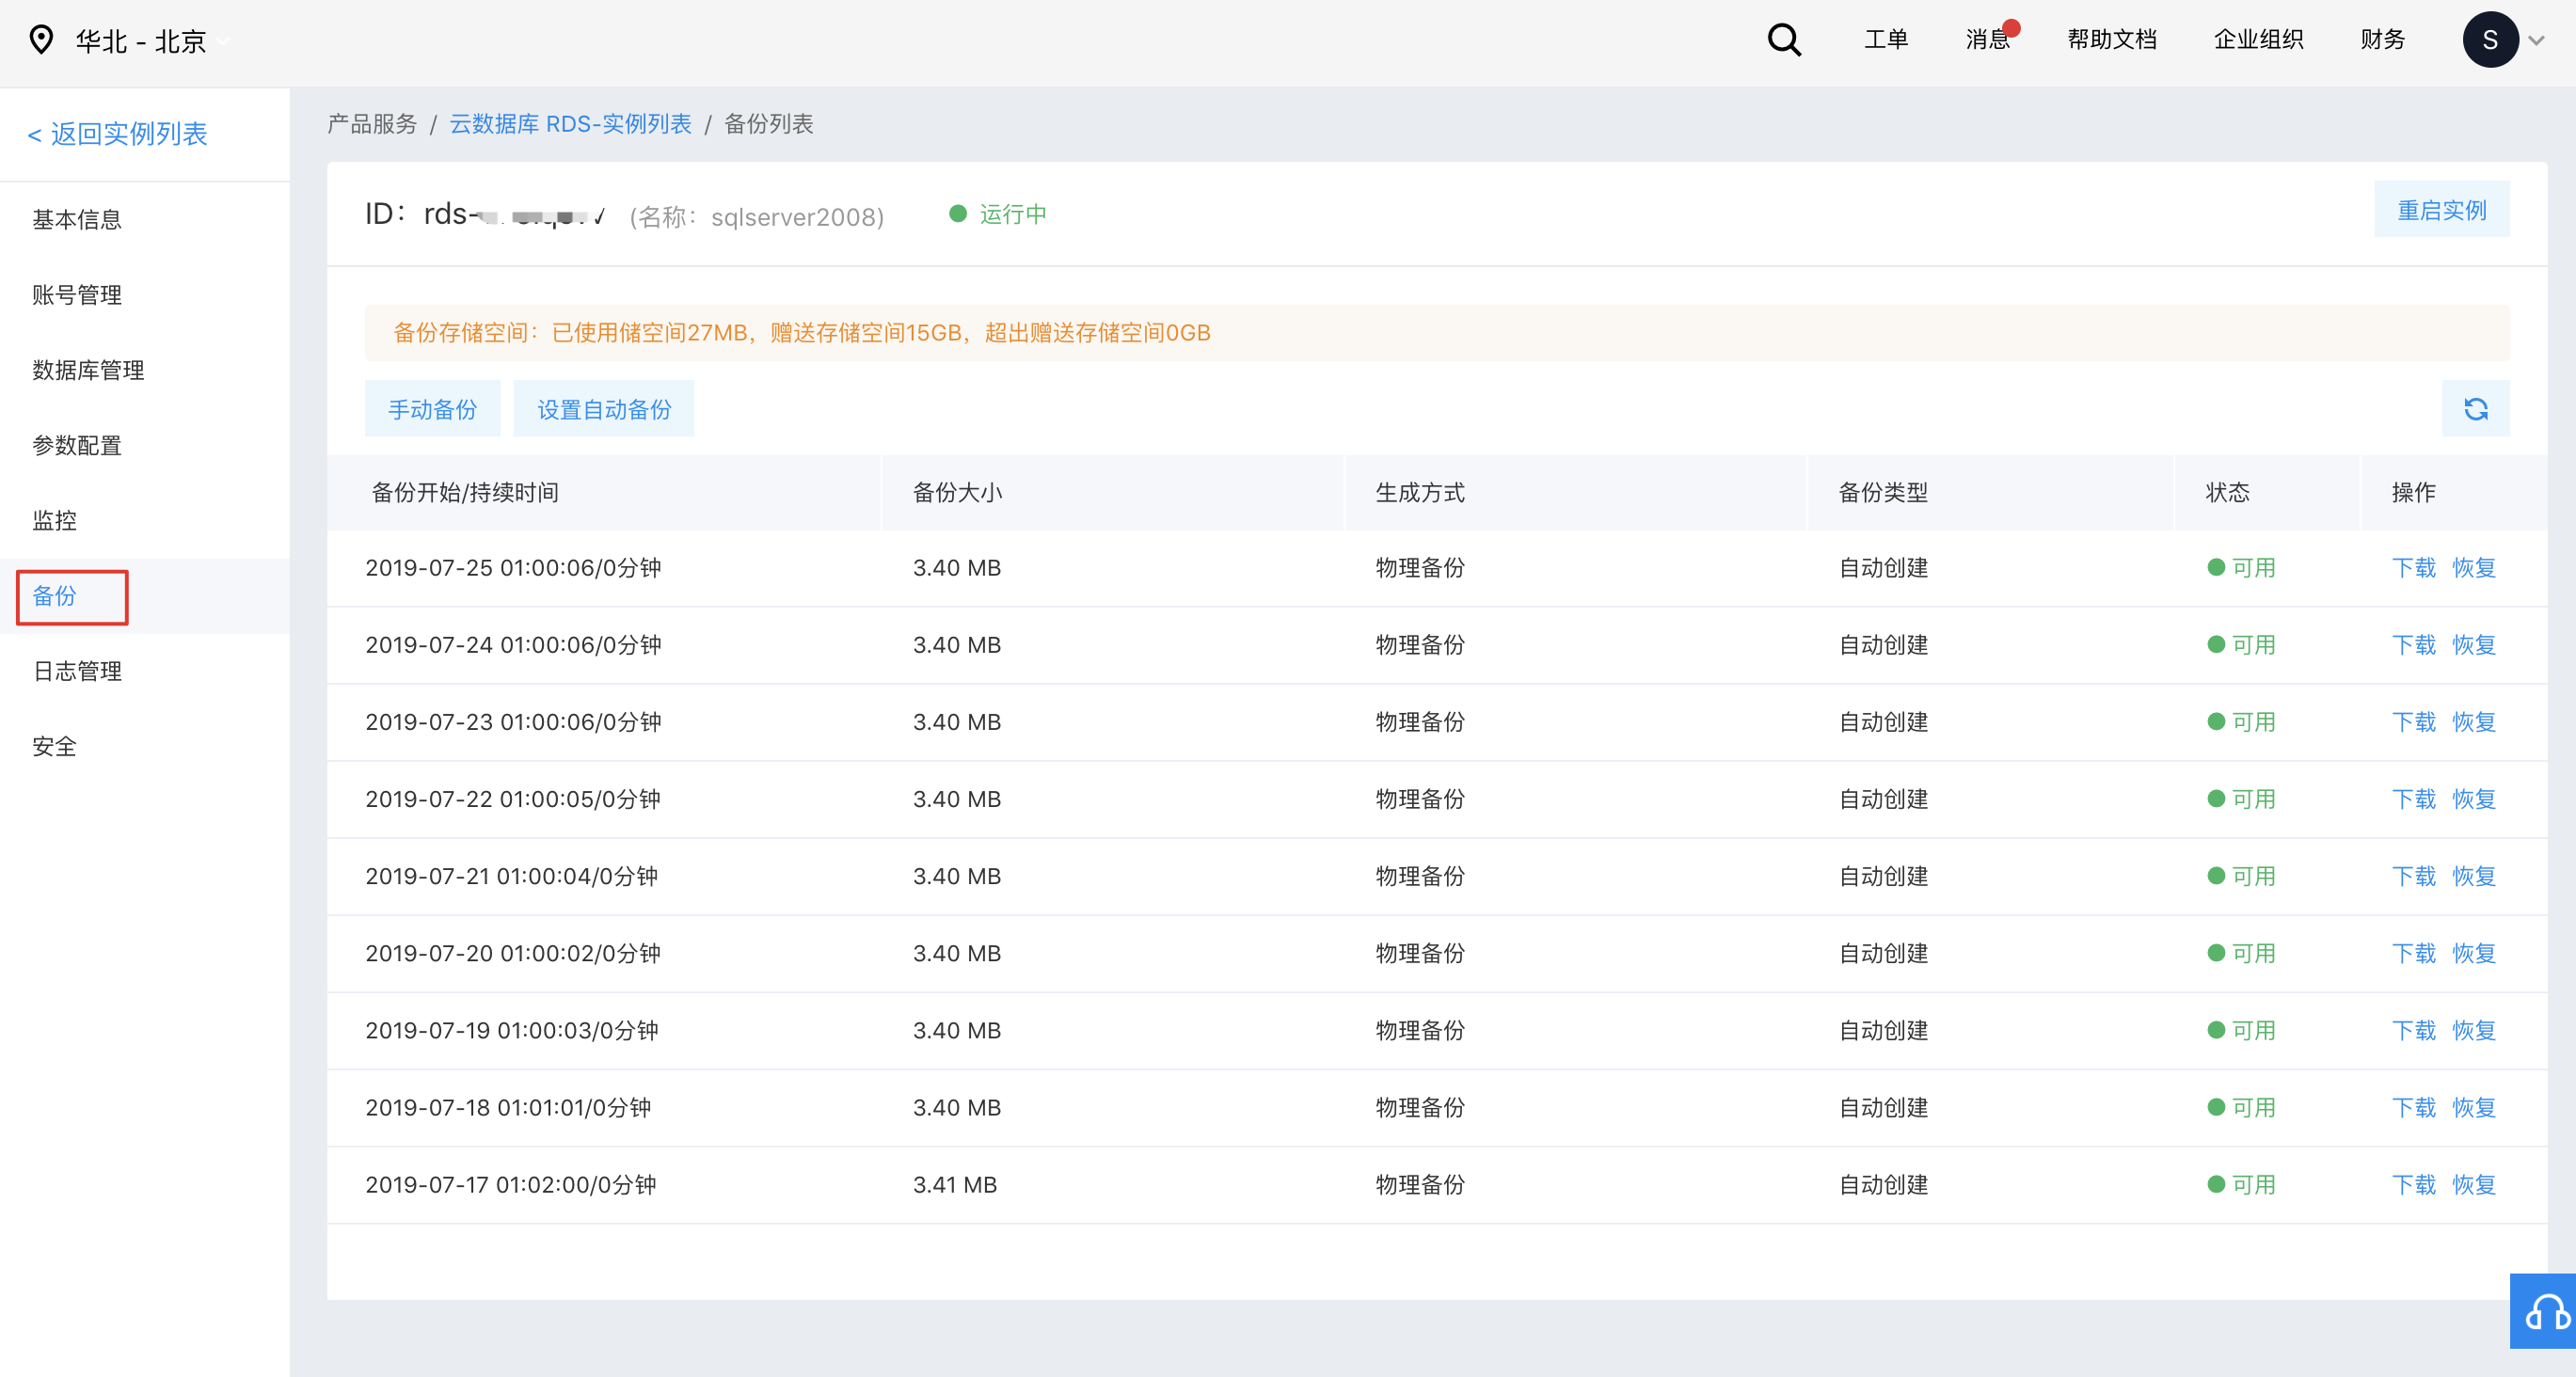The width and height of the screenshot is (2576, 1377).
Task: Click 云数据库 RDS-实例列表 breadcrumb
Action: [x=570, y=124]
